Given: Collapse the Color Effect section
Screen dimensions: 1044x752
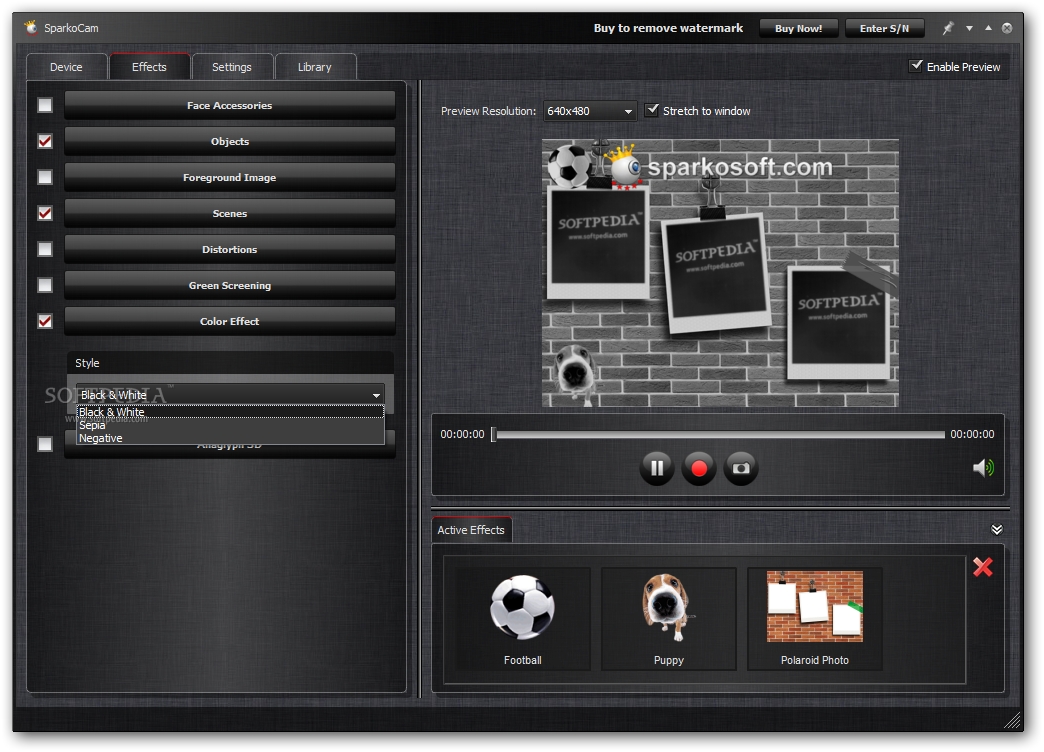Looking at the screenshot, I should [x=230, y=321].
